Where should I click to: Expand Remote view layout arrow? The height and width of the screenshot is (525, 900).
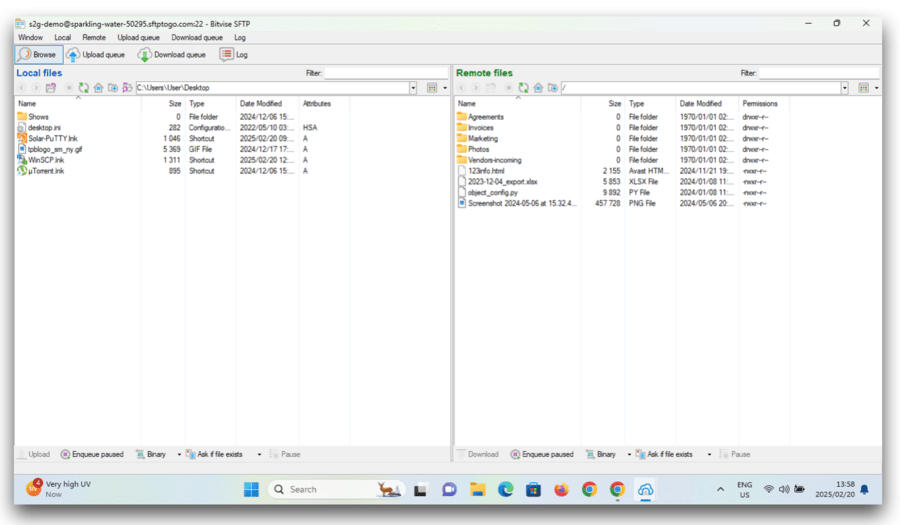click(876, 88)
